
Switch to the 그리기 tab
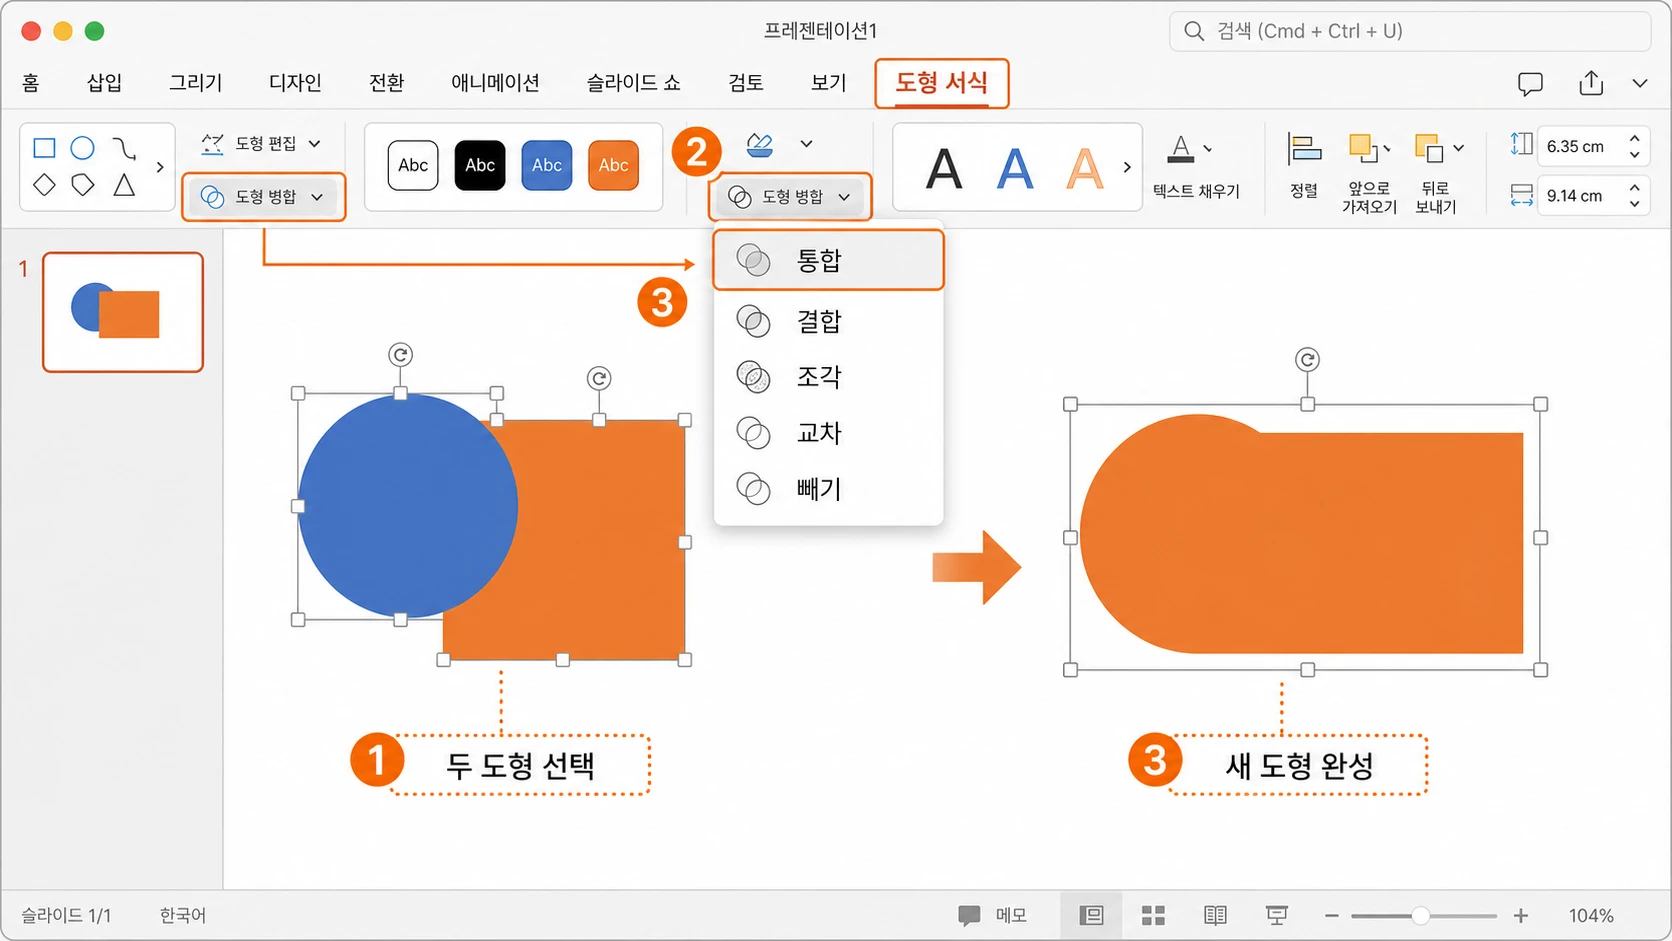coord(195,83)
